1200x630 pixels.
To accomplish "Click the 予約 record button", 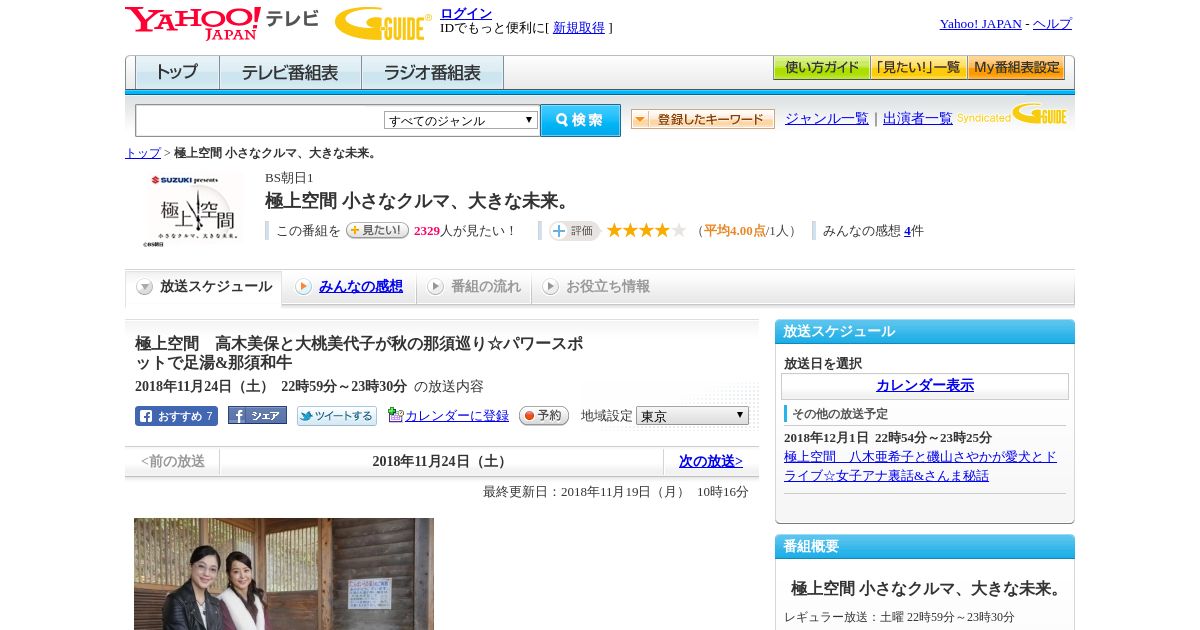I will pyautogui.click(x=544, y=416).
